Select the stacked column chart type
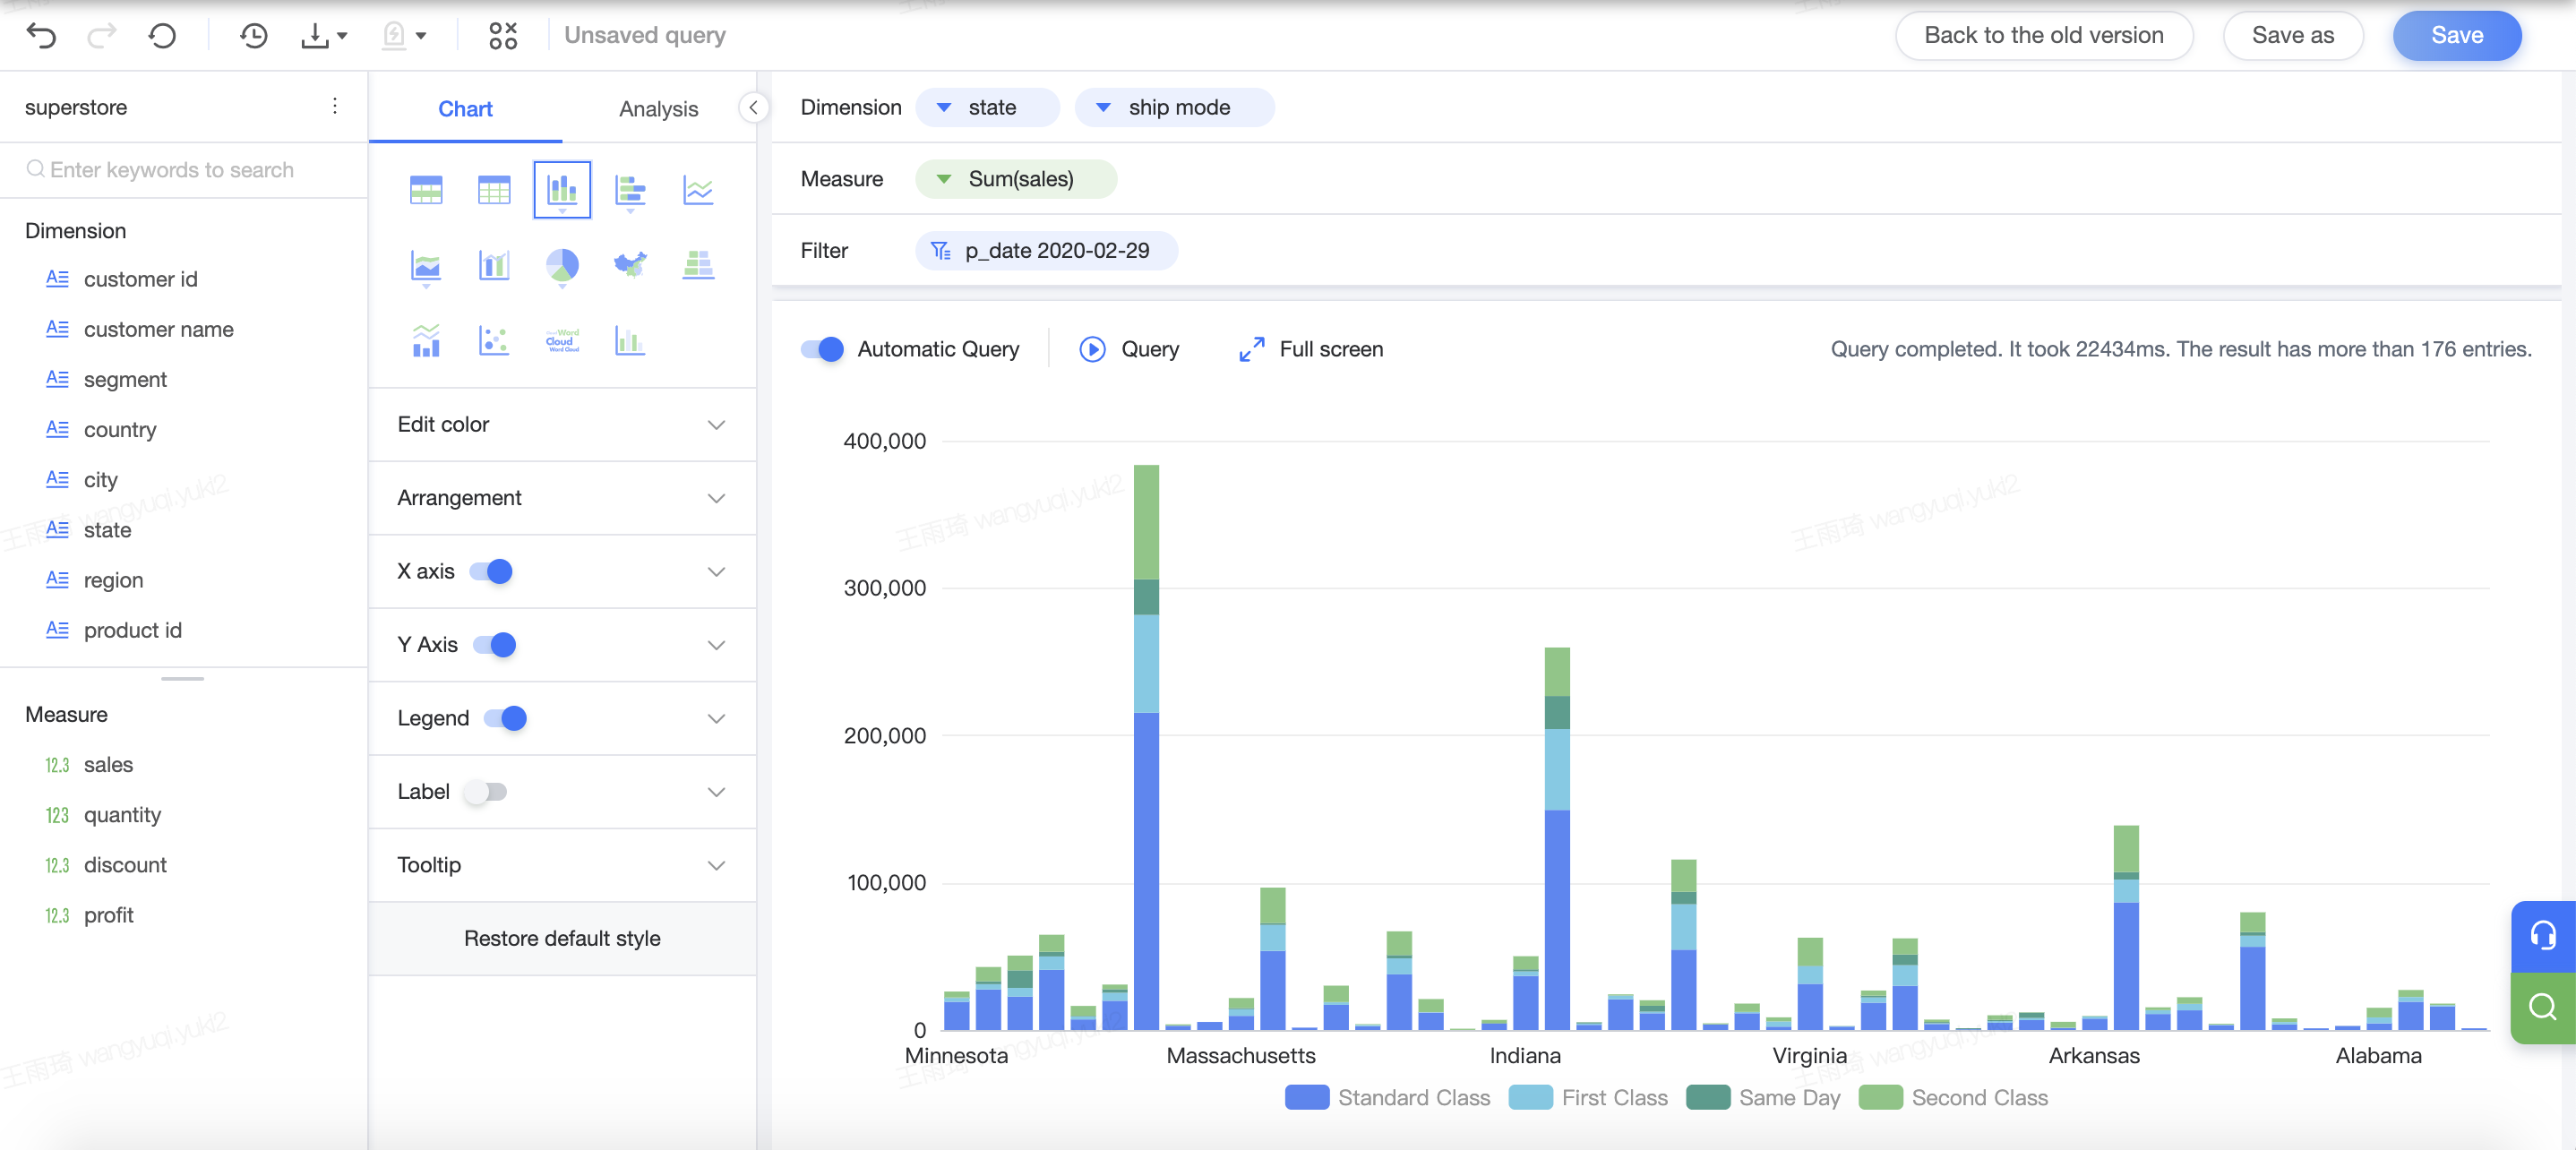The height and width of the screenshot is (1150, 2576). click(x=562, y=189)
